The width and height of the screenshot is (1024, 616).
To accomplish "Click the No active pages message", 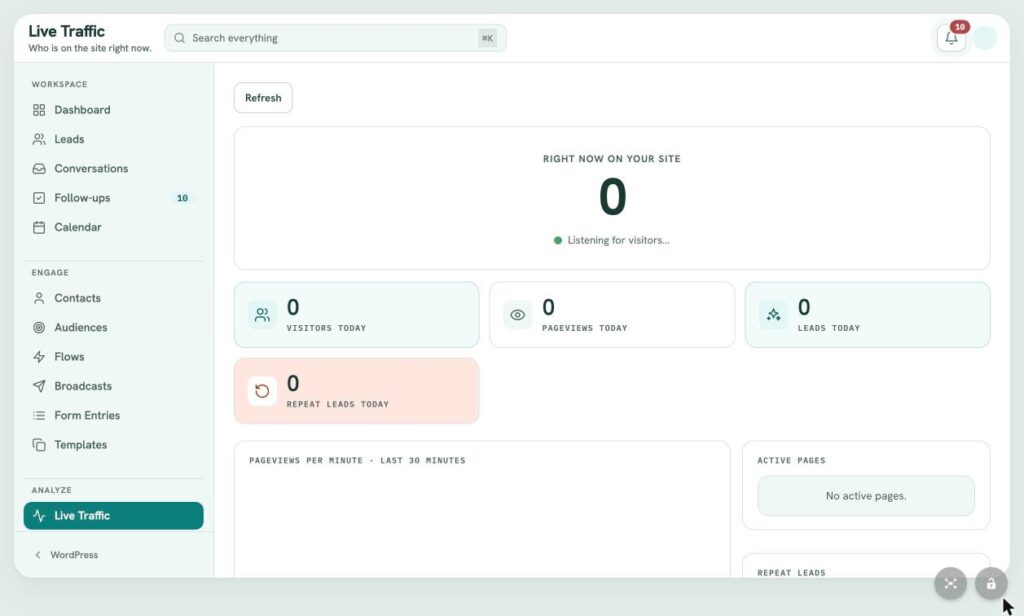I will coord(866,496).
